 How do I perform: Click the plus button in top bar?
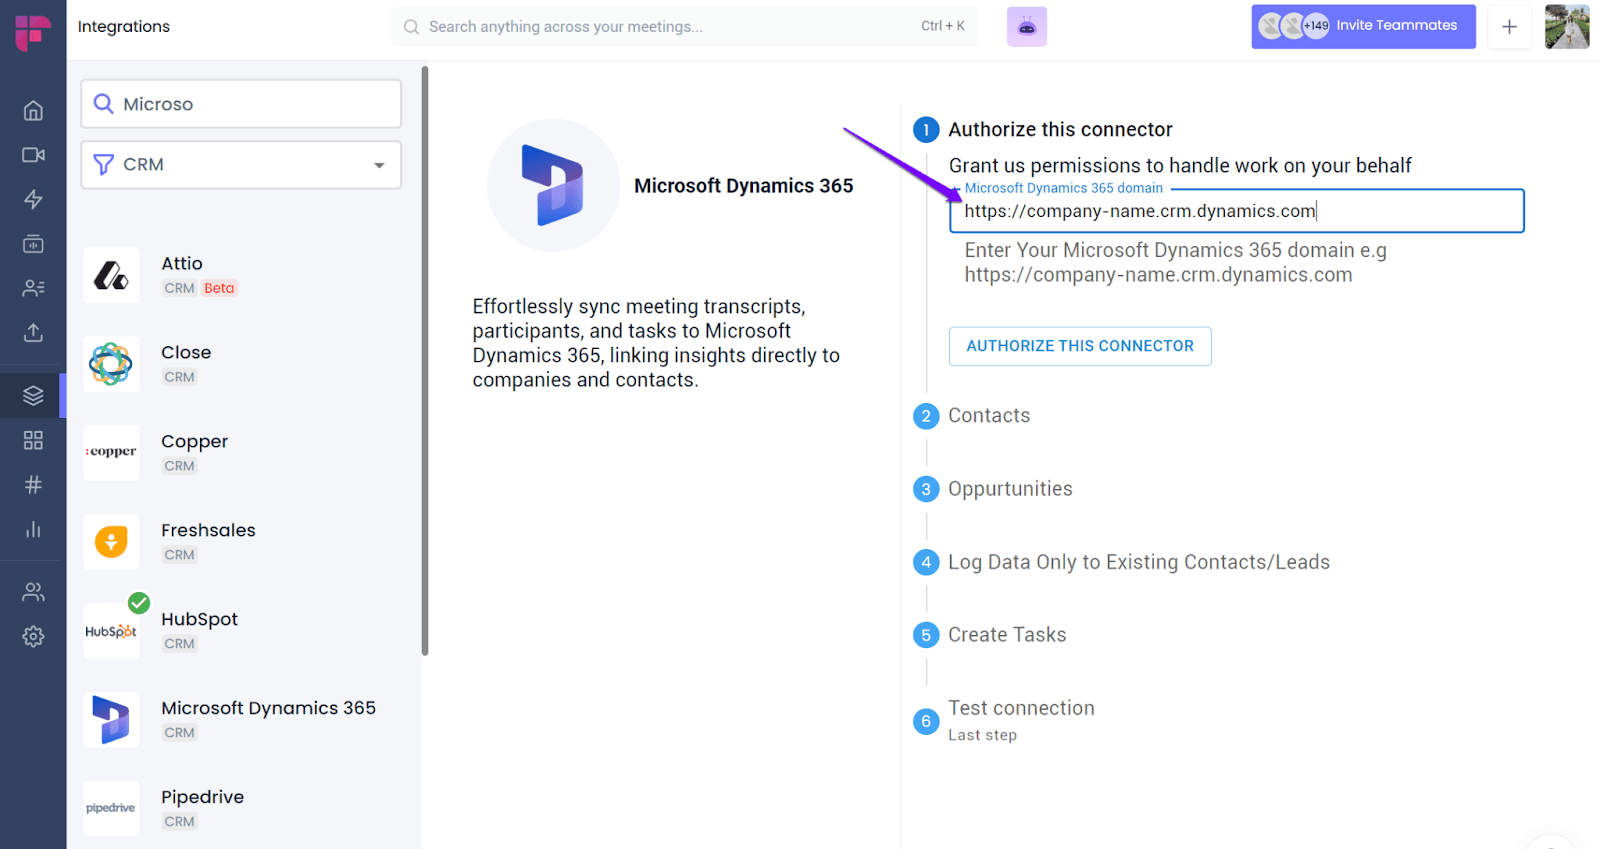(x=1509, y=27)
